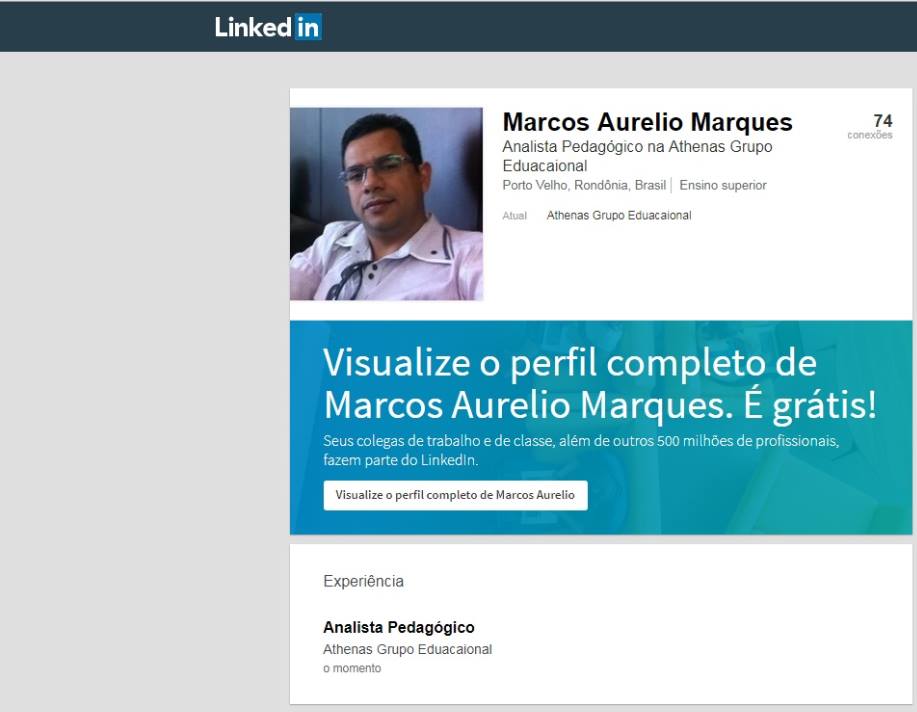Click the banner headline ending 'É grátis!'
917x712 pixels.
600,384
